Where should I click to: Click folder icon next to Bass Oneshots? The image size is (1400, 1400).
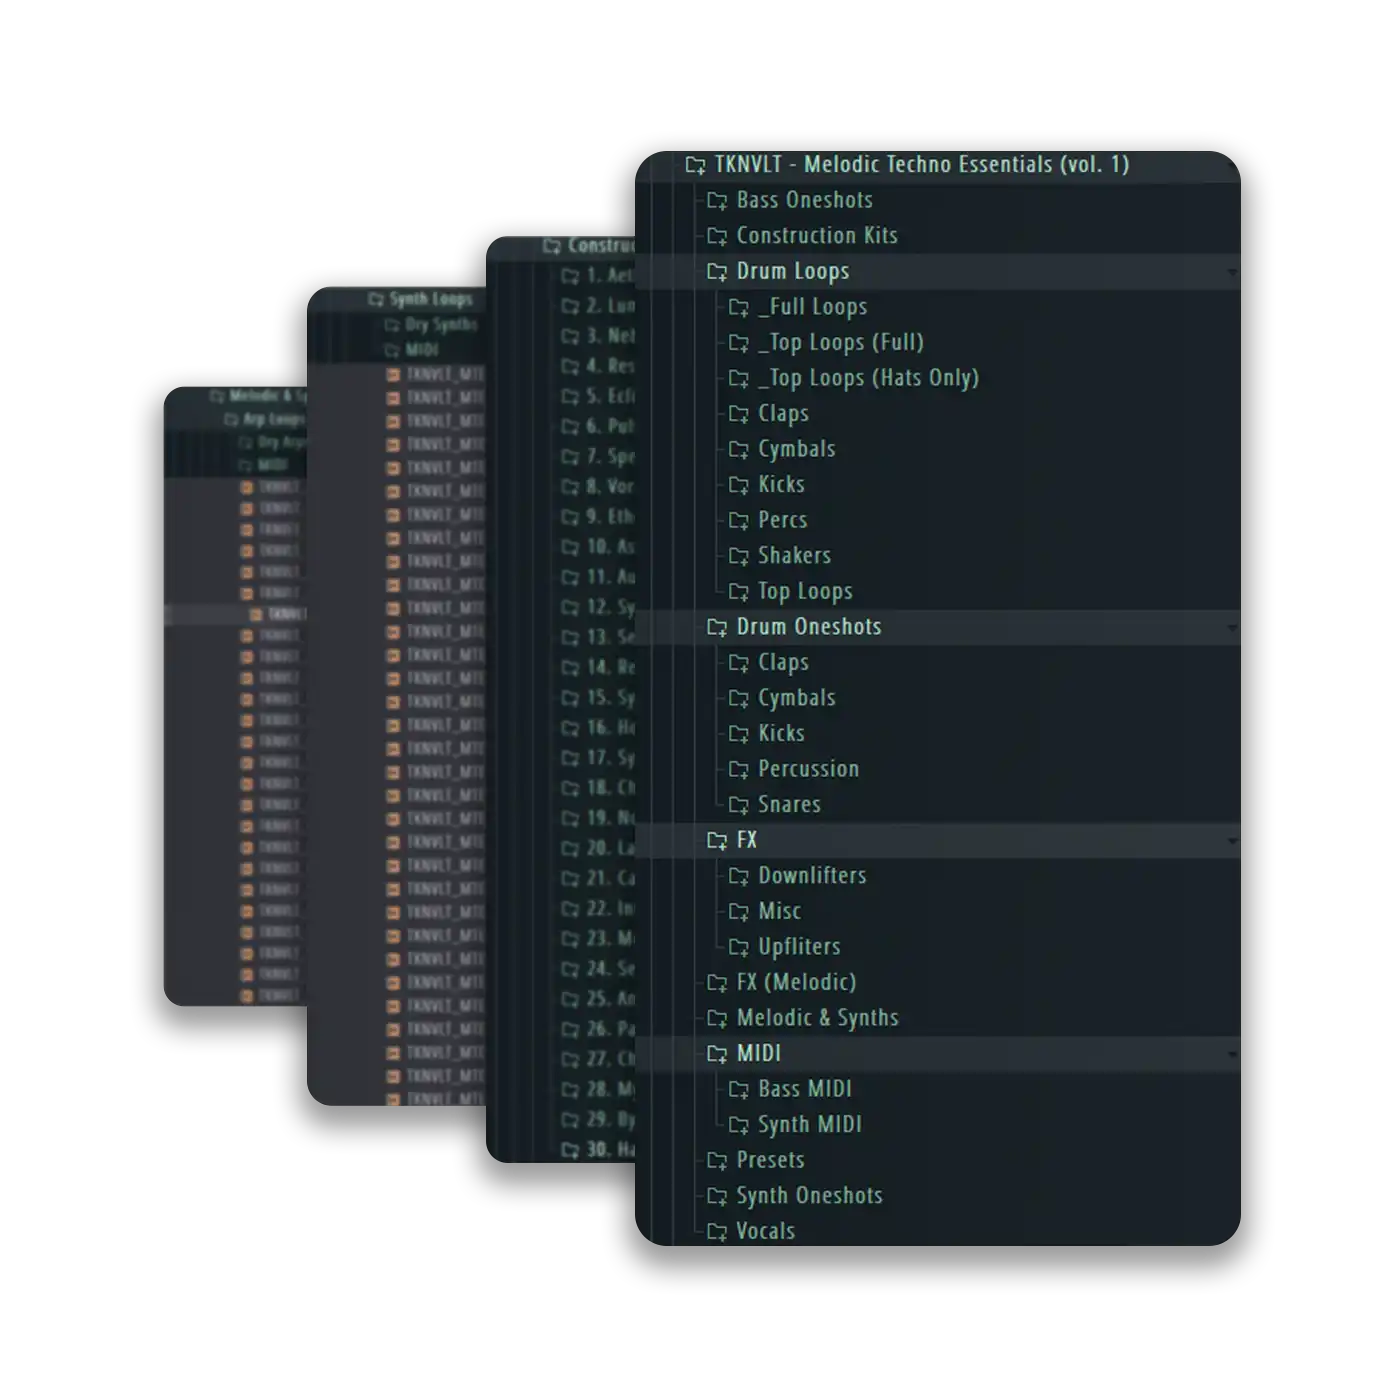tap(717, 201)
